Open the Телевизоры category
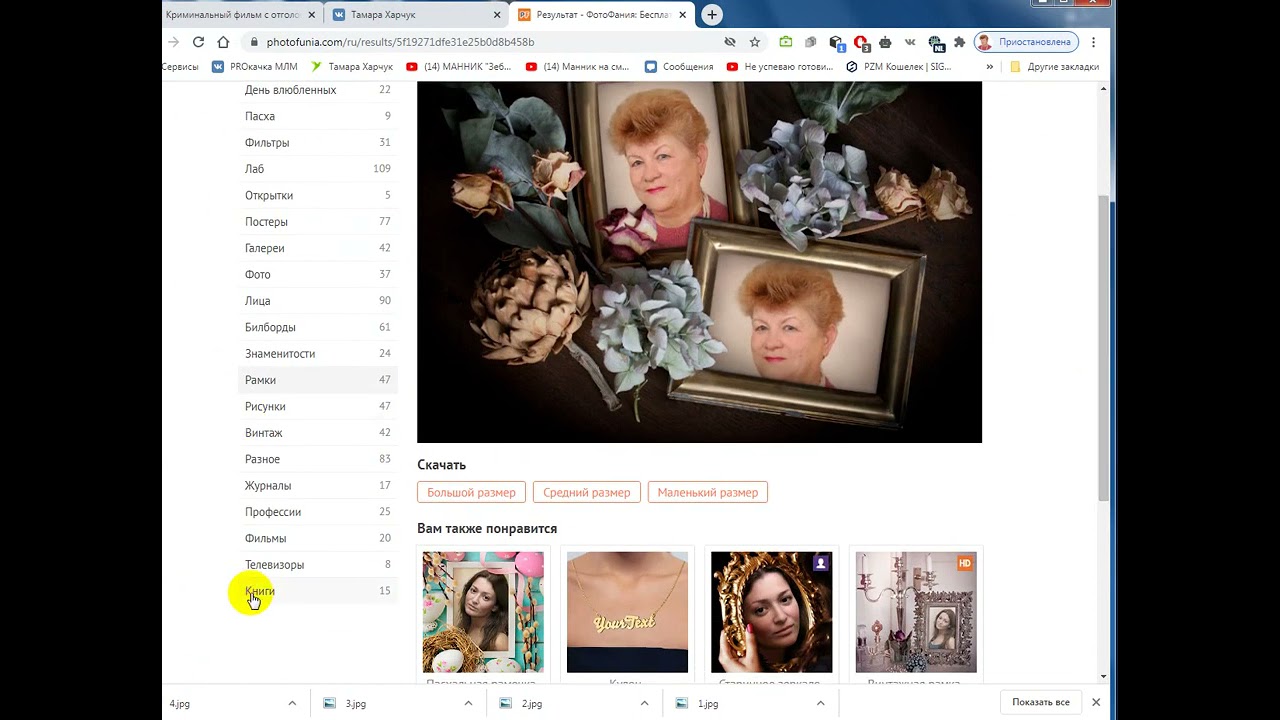This screenshot has height=720, width=1280. point(318,565)
